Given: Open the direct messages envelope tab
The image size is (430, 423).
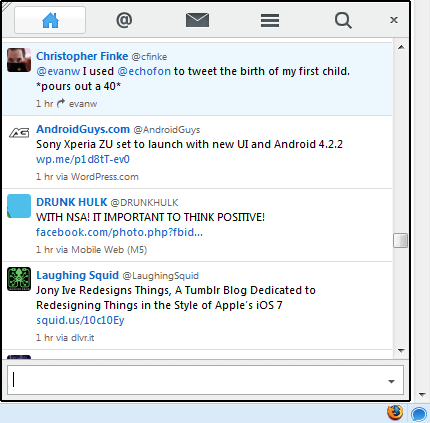Looking at the screenshot, I should (197, 20).
